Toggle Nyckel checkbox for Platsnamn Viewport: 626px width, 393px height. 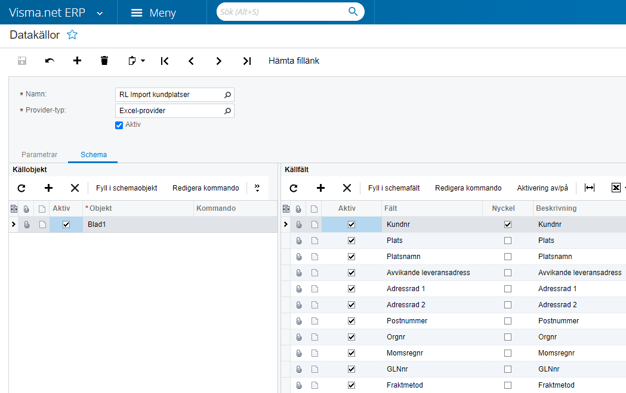pos(508,256)
